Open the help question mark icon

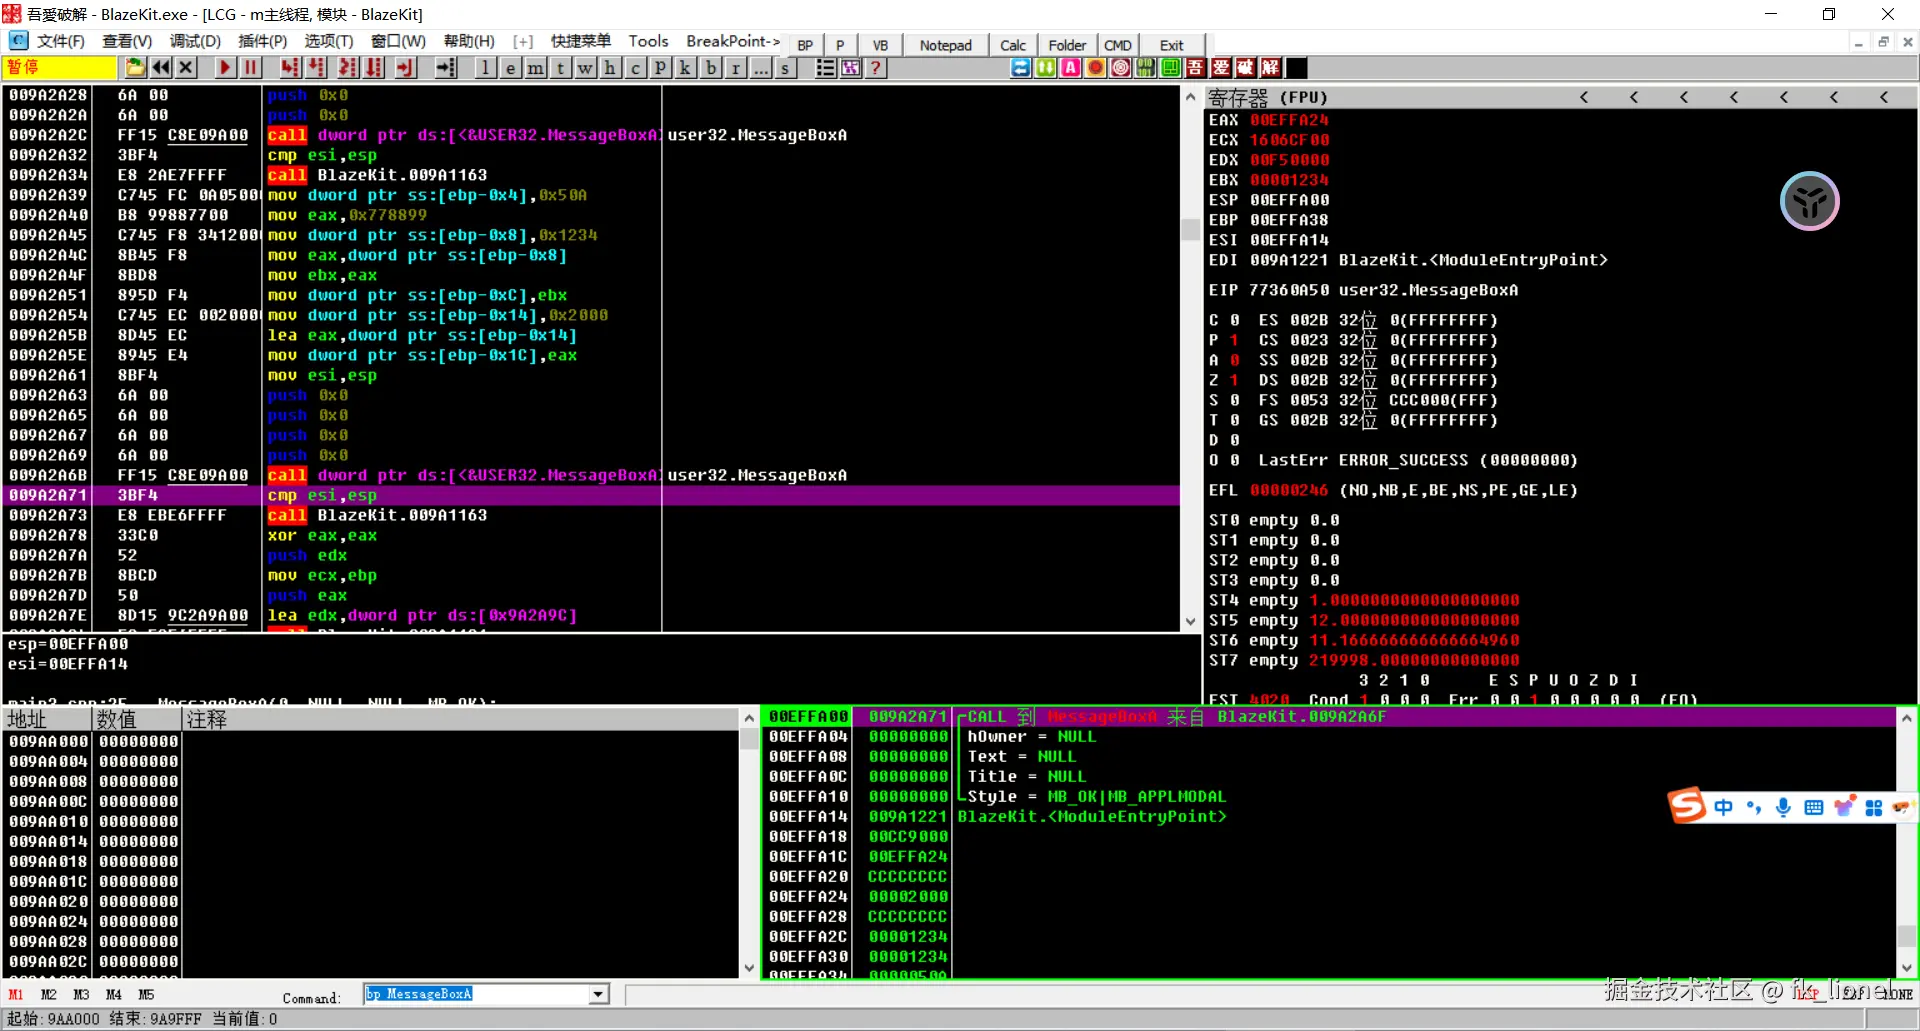[x=876, y=68]
